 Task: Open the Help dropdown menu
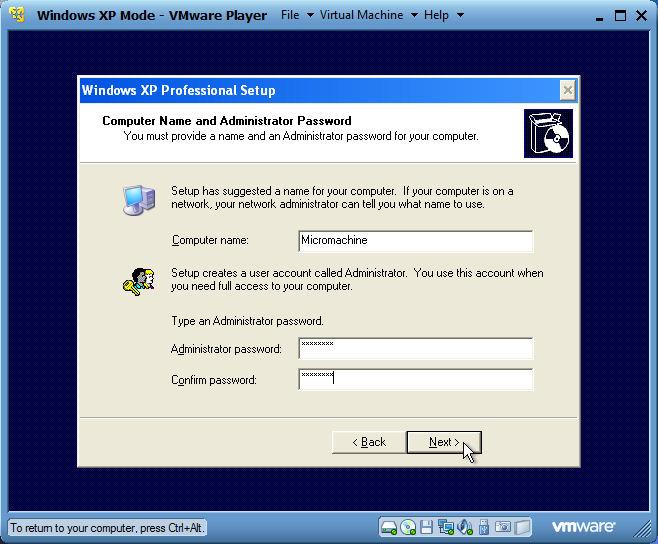(443, 15)
